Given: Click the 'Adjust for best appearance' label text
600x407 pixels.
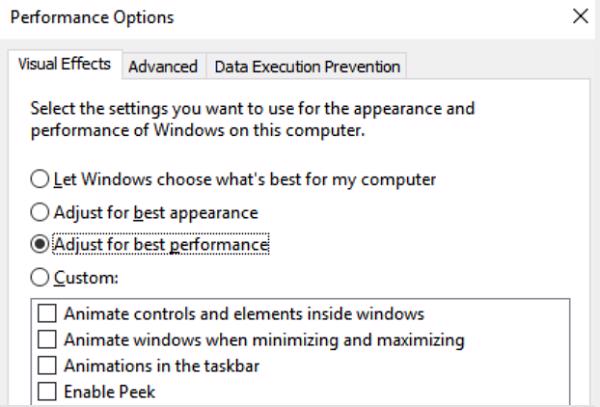Looking at the screenshot, I should (145, 212).
